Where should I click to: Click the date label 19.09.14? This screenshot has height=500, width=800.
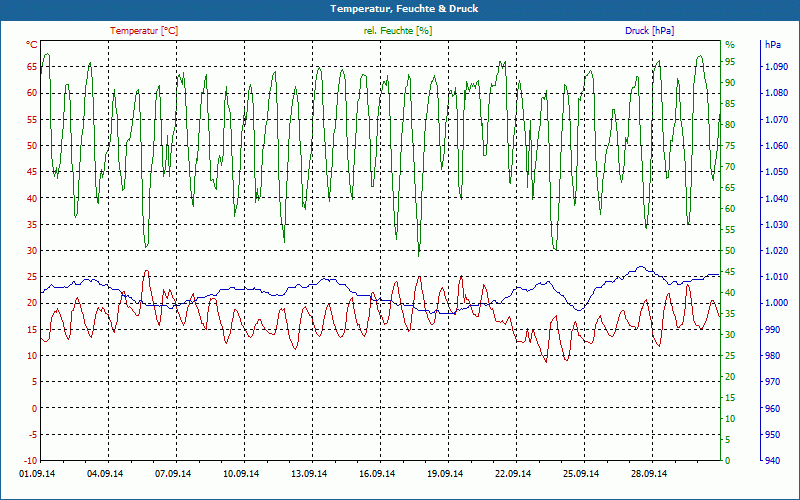coord(445,474)
